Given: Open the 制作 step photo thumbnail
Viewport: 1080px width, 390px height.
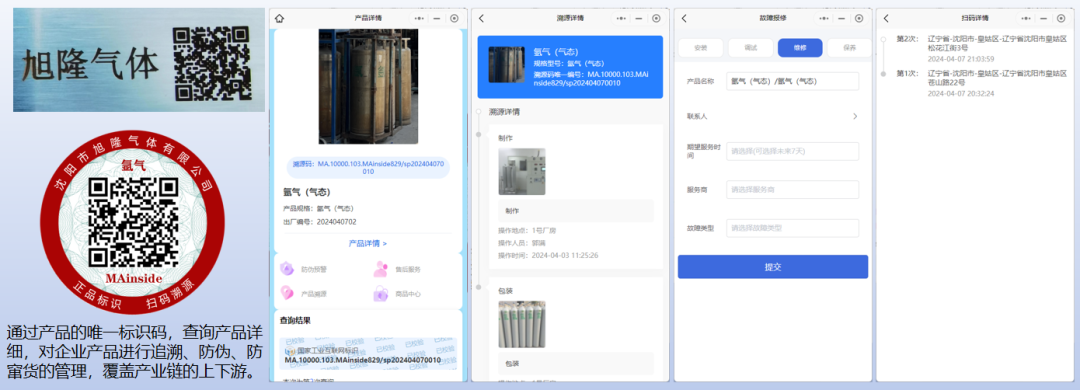Looking at the screenshot, I should click(x=521, y=172).
